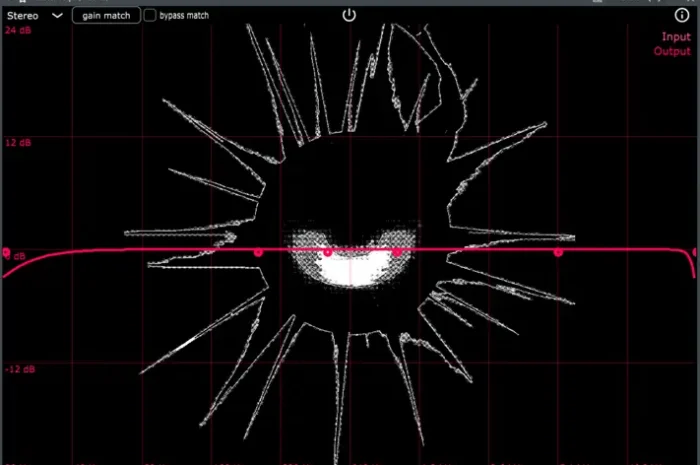Screen dimensions: 700x465
Task: Select the rightmost EQ band node at edge
Action: [x=695, y=253]
